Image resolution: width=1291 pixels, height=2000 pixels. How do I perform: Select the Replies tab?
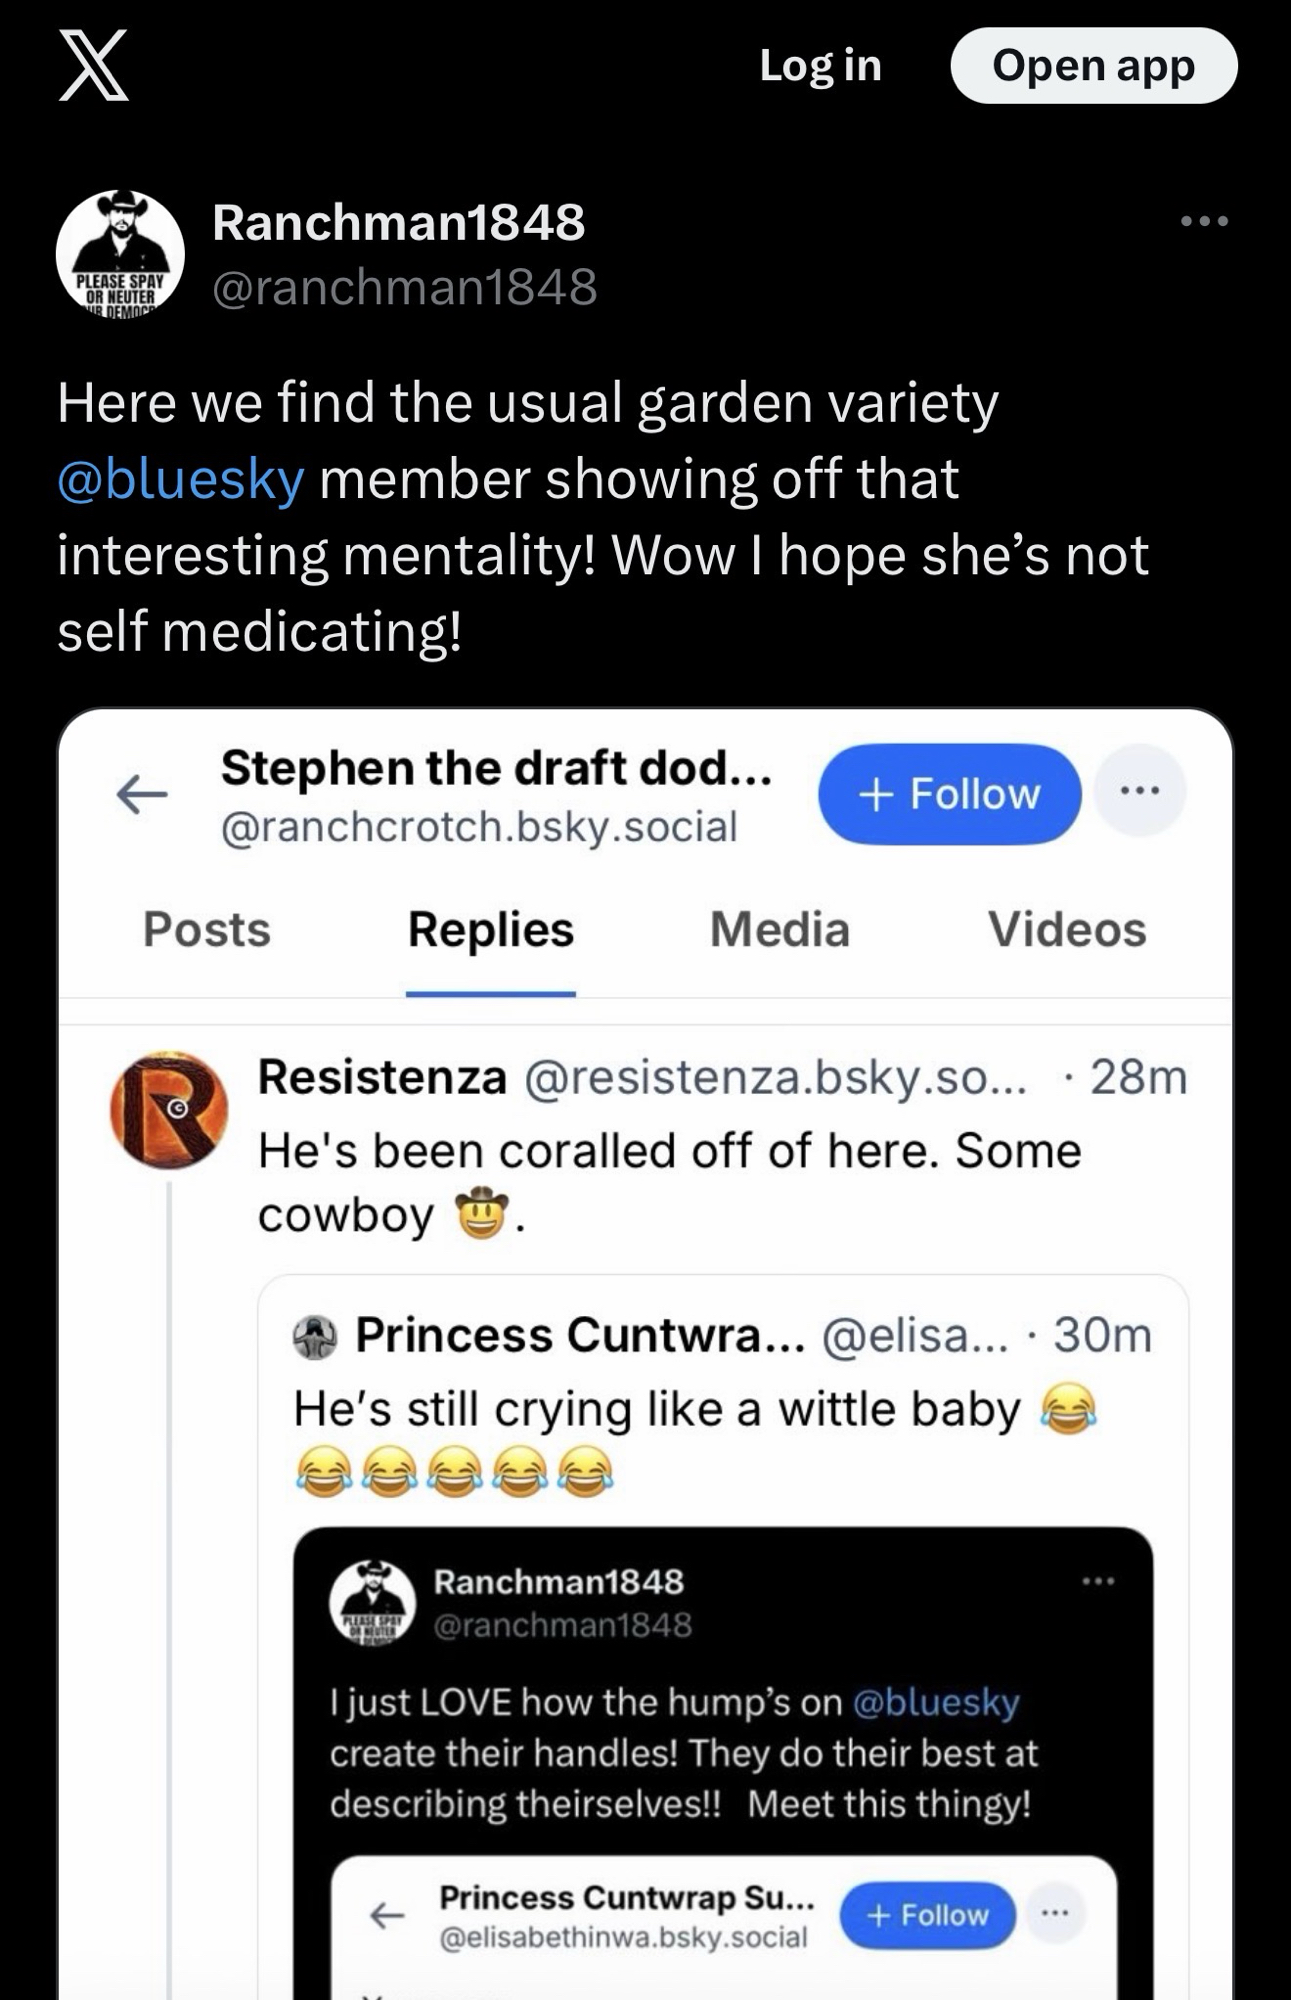click(x=490, y=929)
